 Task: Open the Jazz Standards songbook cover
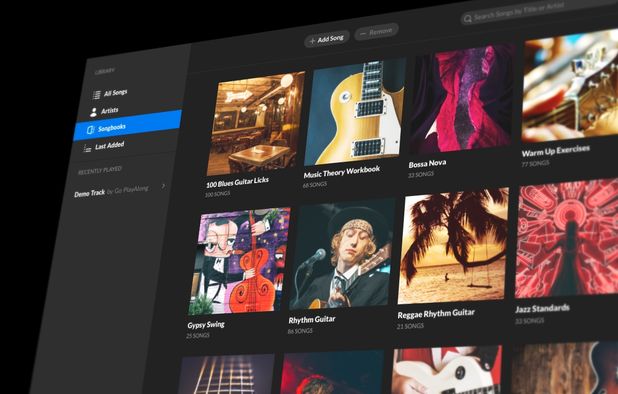pos(567,238)
